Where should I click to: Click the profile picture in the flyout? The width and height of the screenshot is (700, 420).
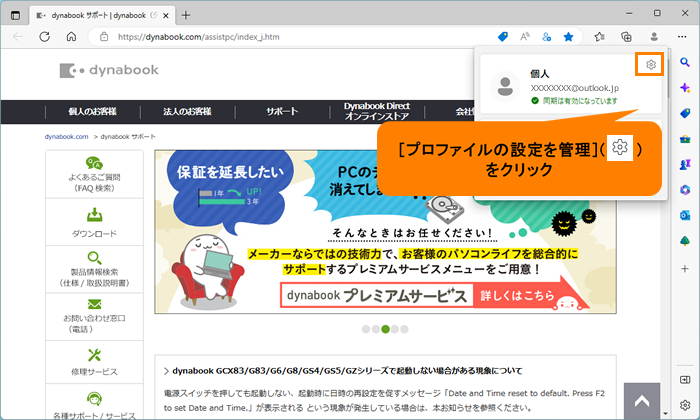pos(505,86)
